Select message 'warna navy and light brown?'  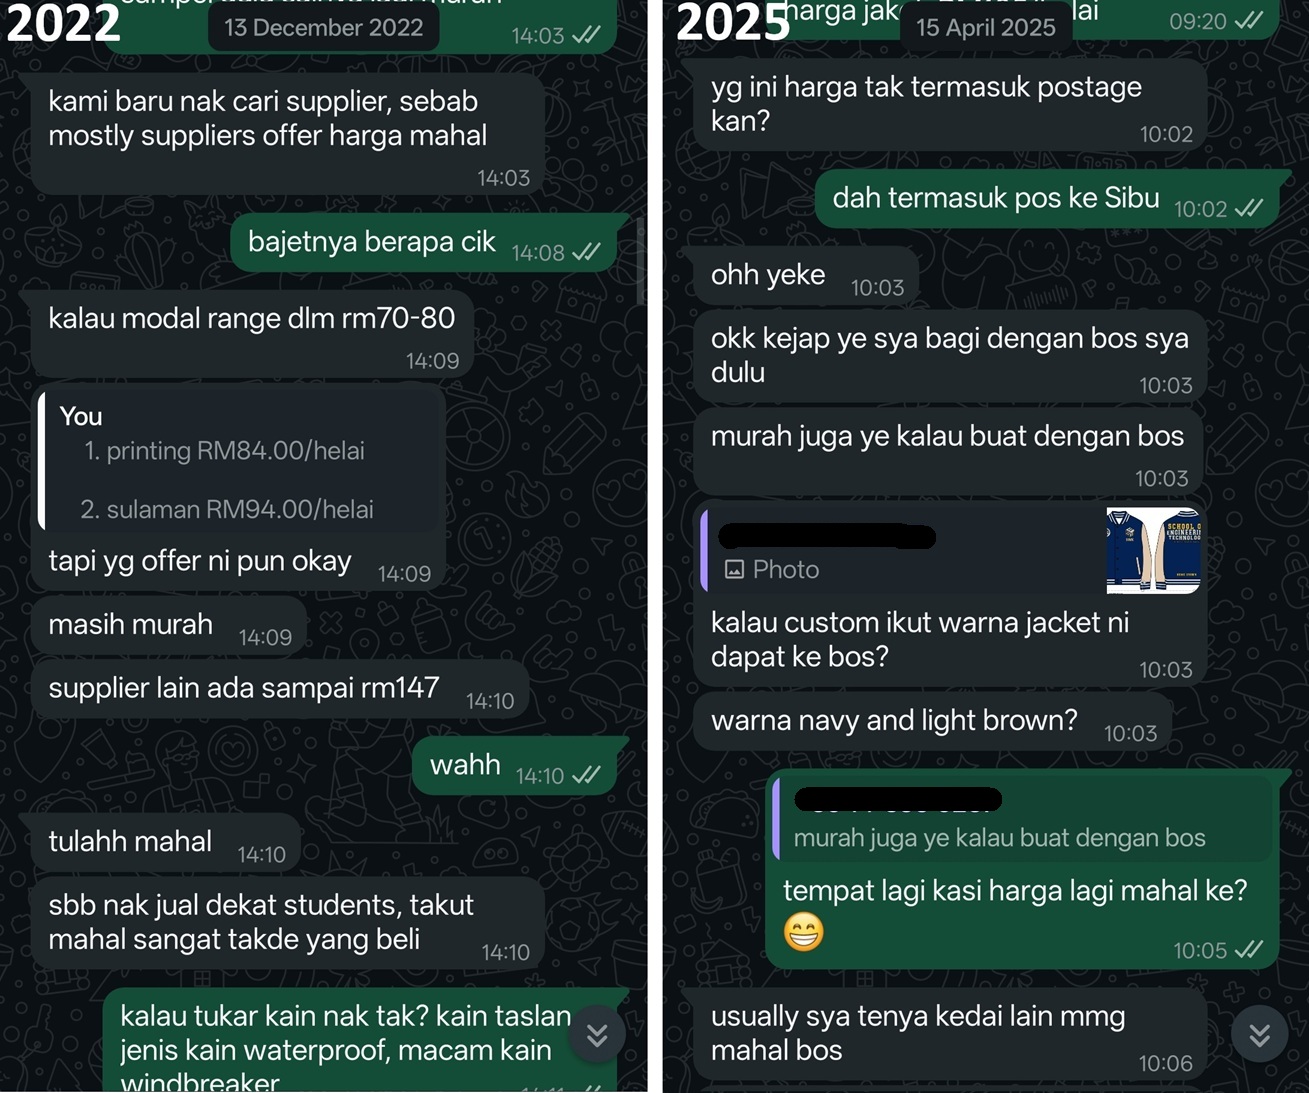pyautogui.click(x=932, y=721)
